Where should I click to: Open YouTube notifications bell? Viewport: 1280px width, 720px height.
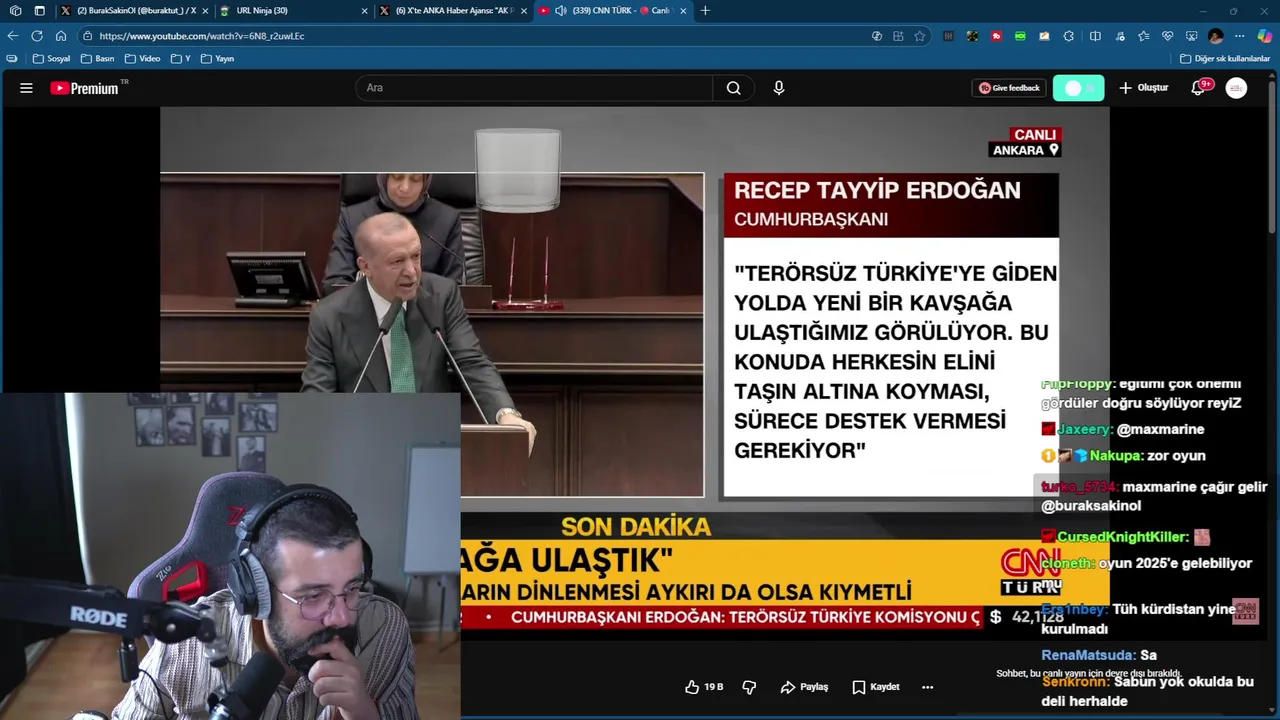point(1198,88)
